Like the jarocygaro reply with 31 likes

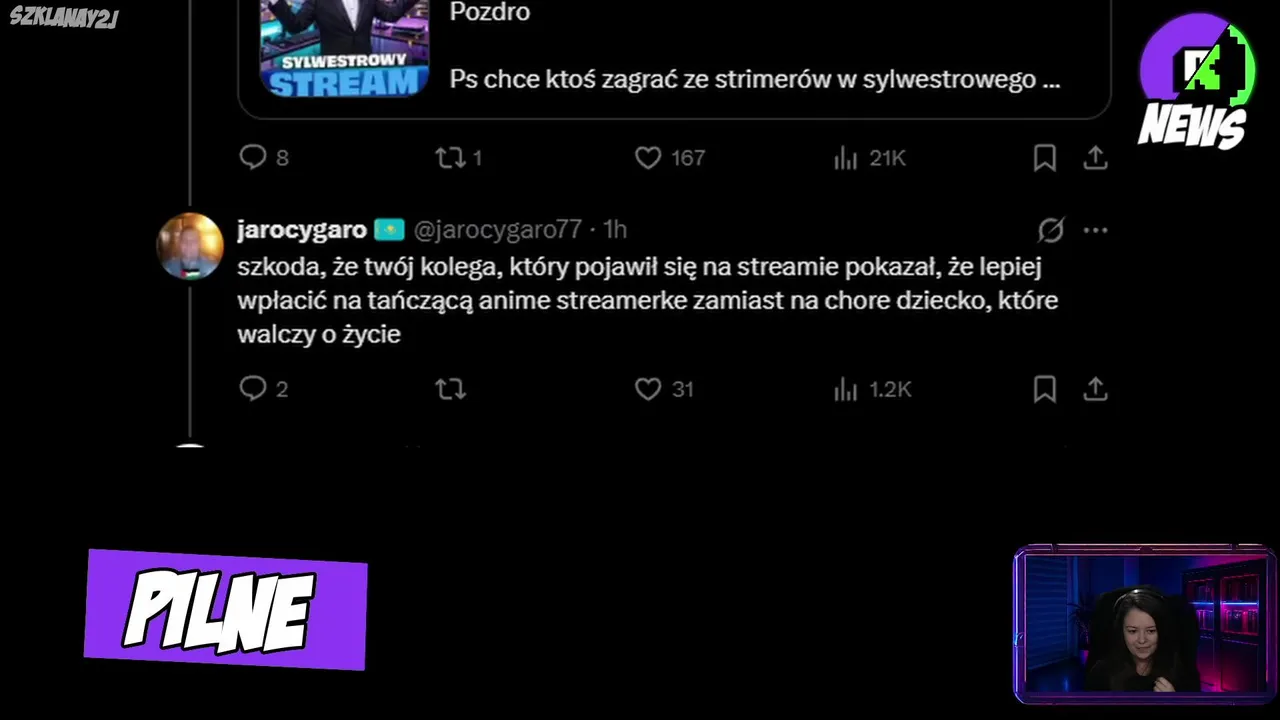coord(664,388)
